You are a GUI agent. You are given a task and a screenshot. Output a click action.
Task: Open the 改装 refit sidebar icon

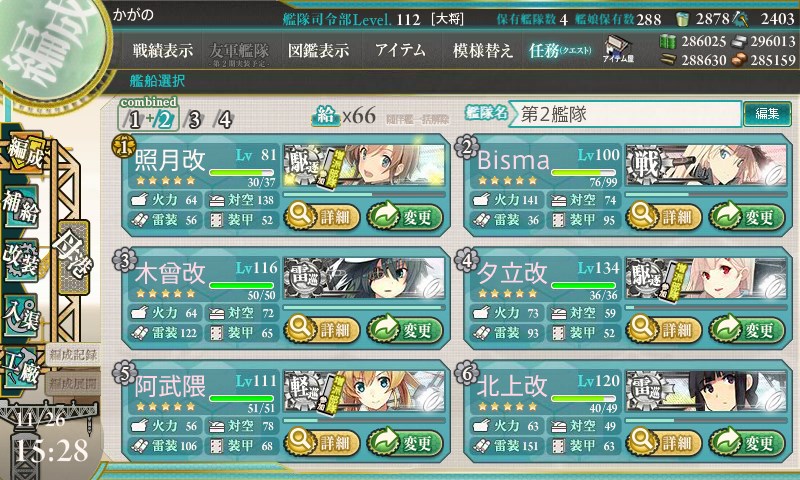tap(21, 259)
